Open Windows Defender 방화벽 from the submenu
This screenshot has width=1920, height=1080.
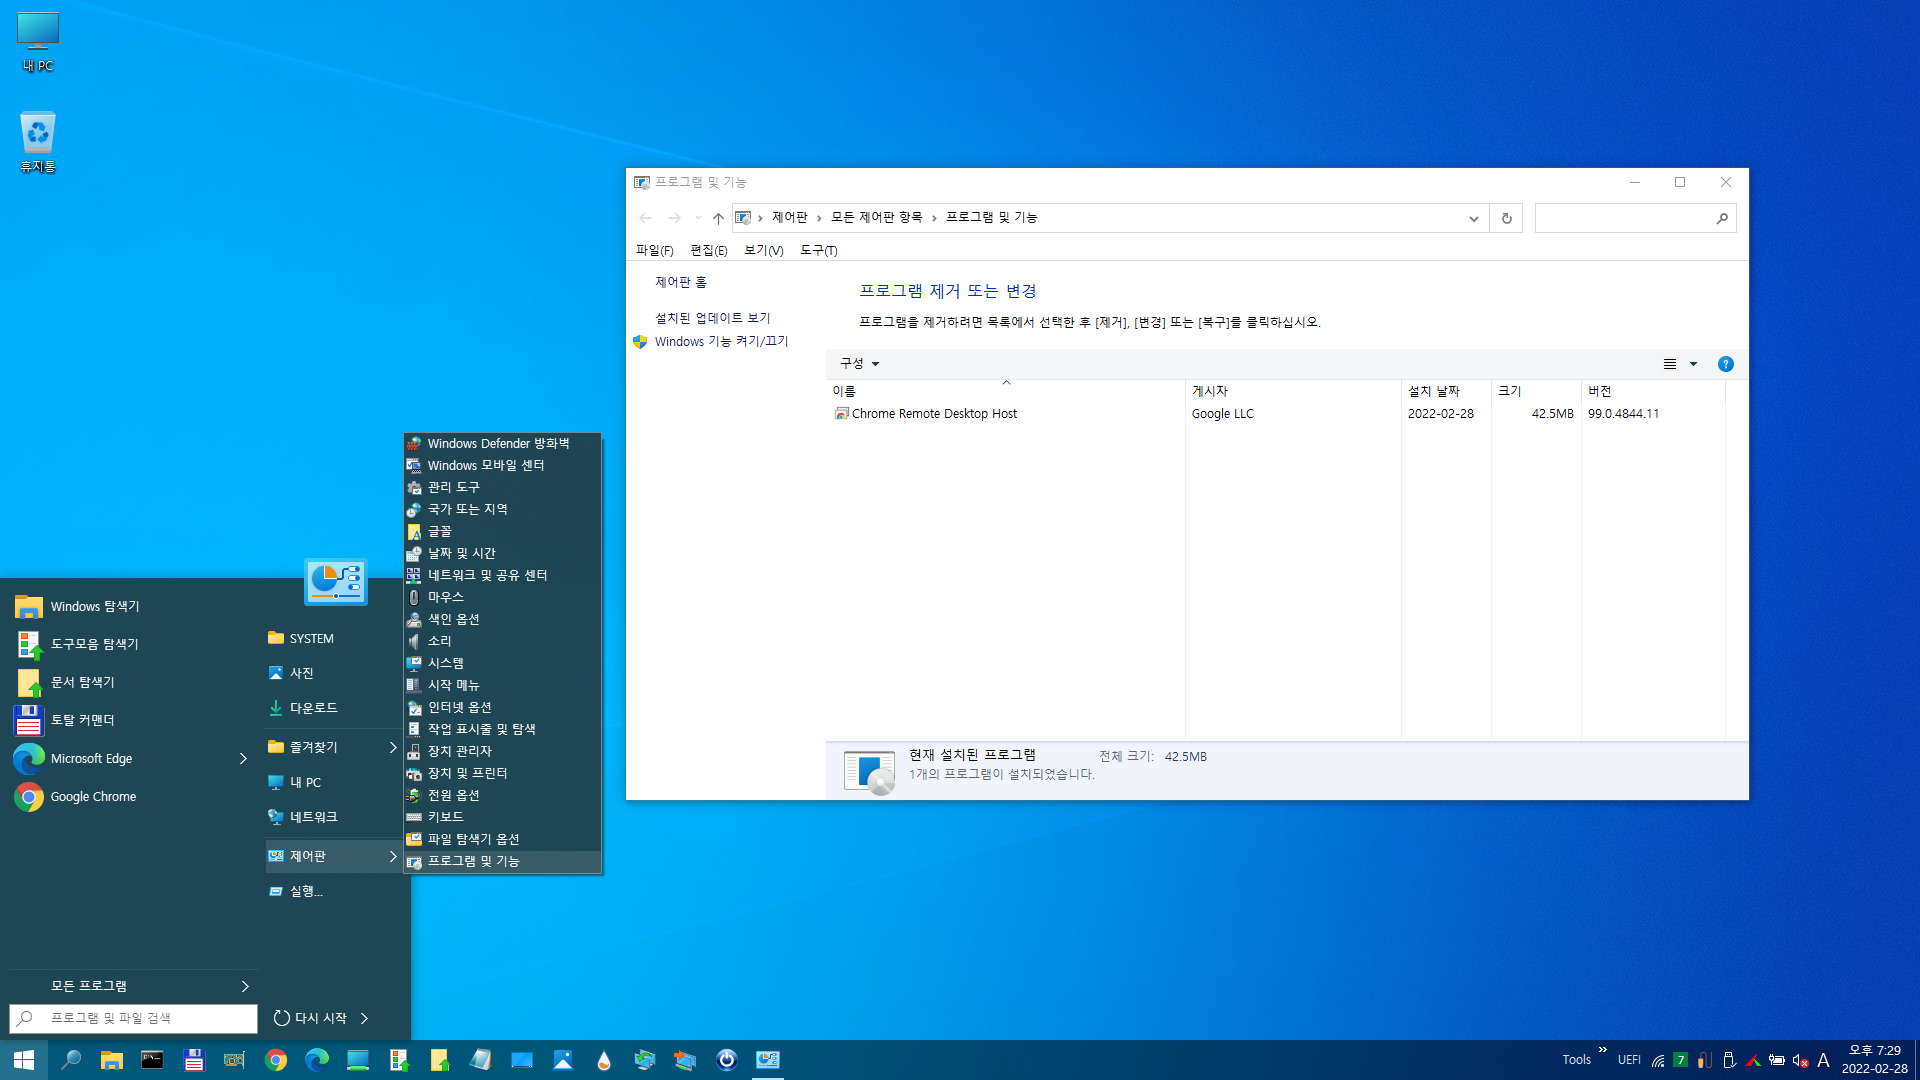pyautogui.click(x=502, y=443)
